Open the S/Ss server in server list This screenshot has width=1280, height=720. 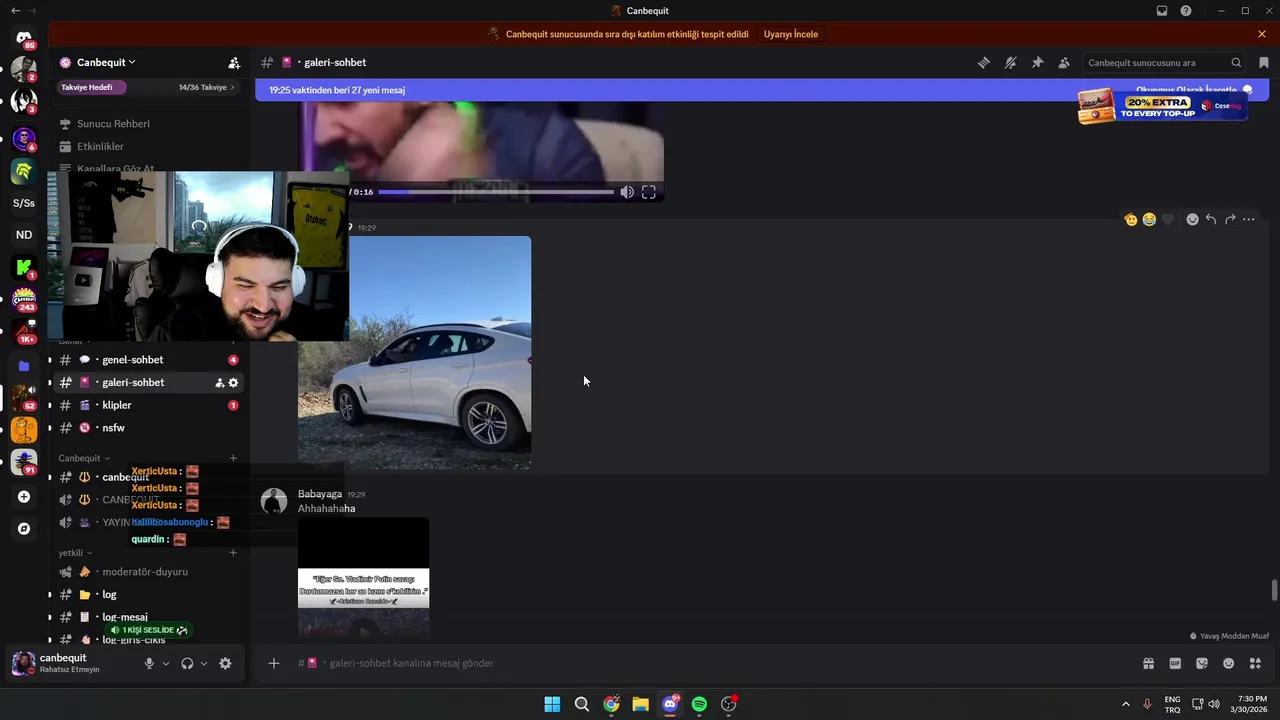click(24, 203)
